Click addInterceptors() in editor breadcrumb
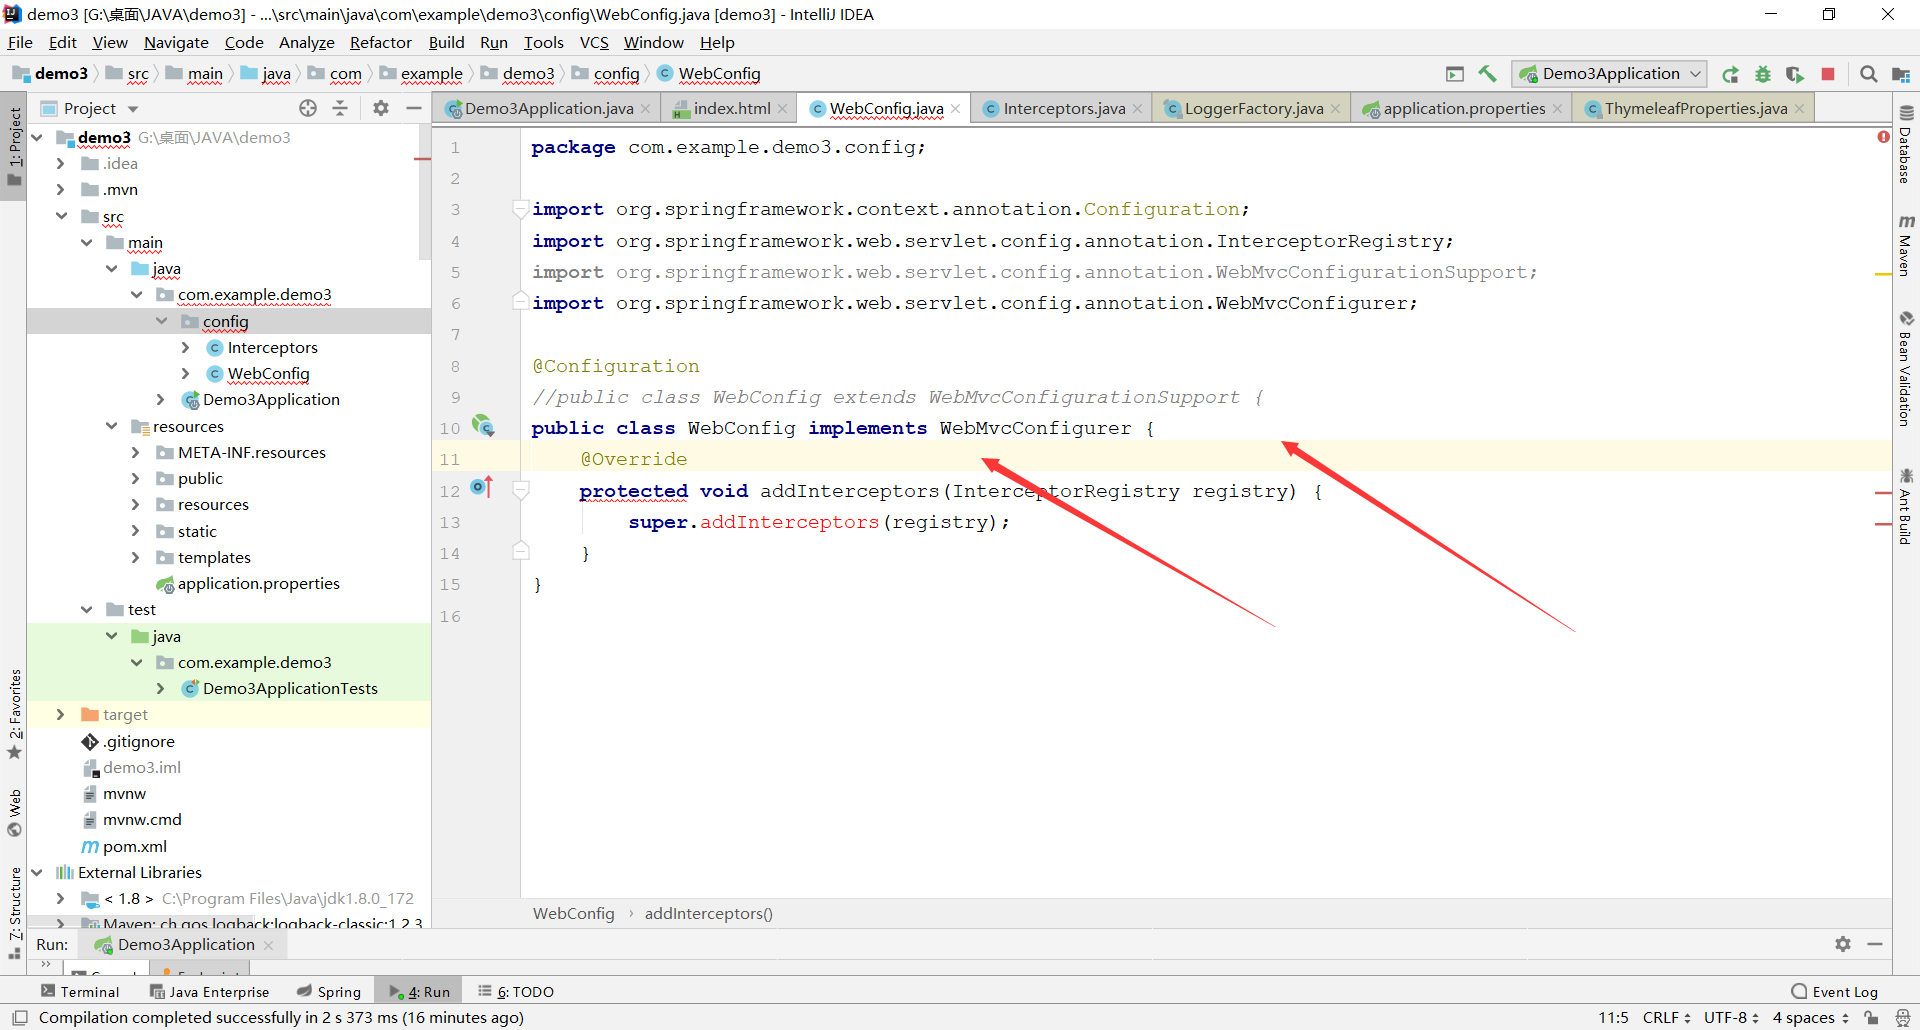This screenshot has height=1030, width=1920. [x=708, y=913]
